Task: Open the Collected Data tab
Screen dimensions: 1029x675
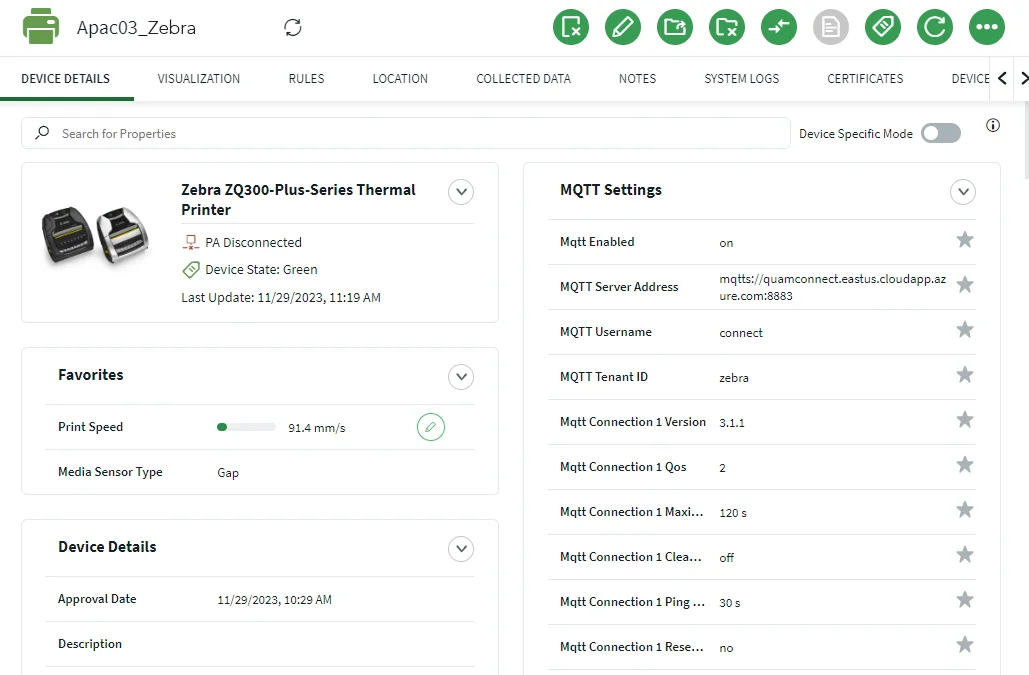Action: (523, 79)
